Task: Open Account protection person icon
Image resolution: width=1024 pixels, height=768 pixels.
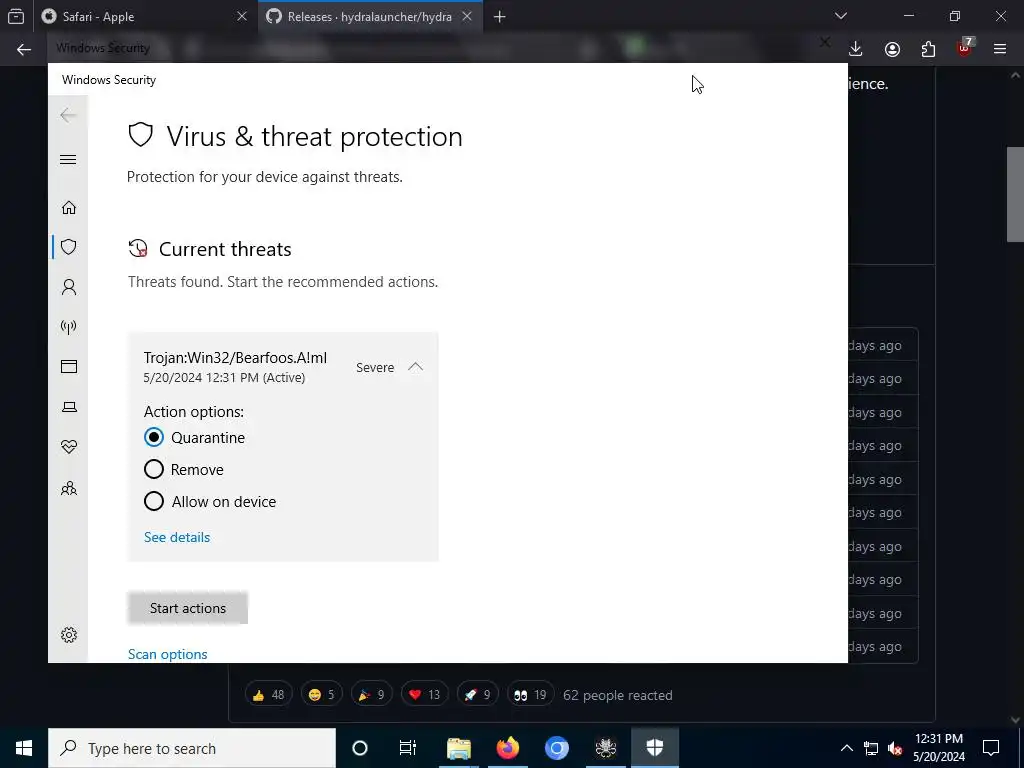Action: 69,287
